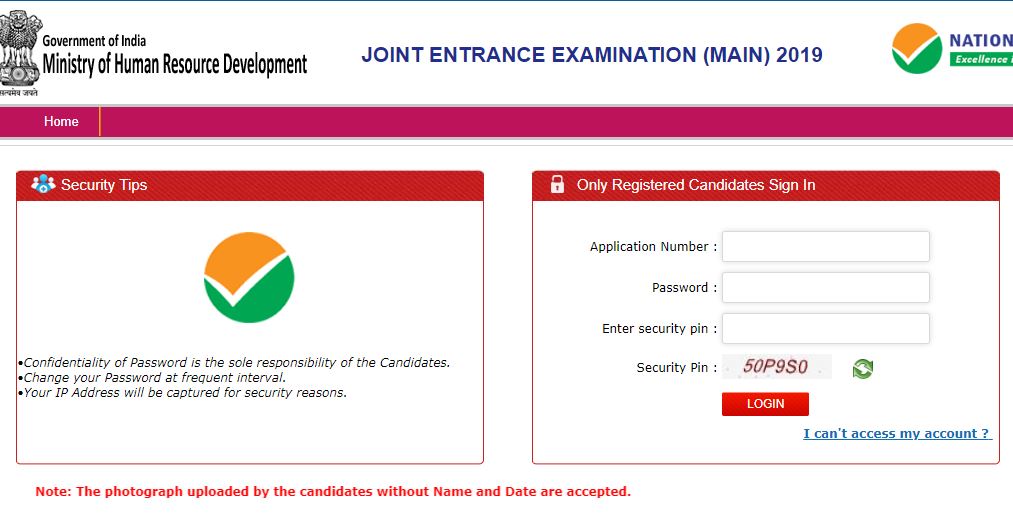Click the security pin captcha image

click(x=776, y=368)
